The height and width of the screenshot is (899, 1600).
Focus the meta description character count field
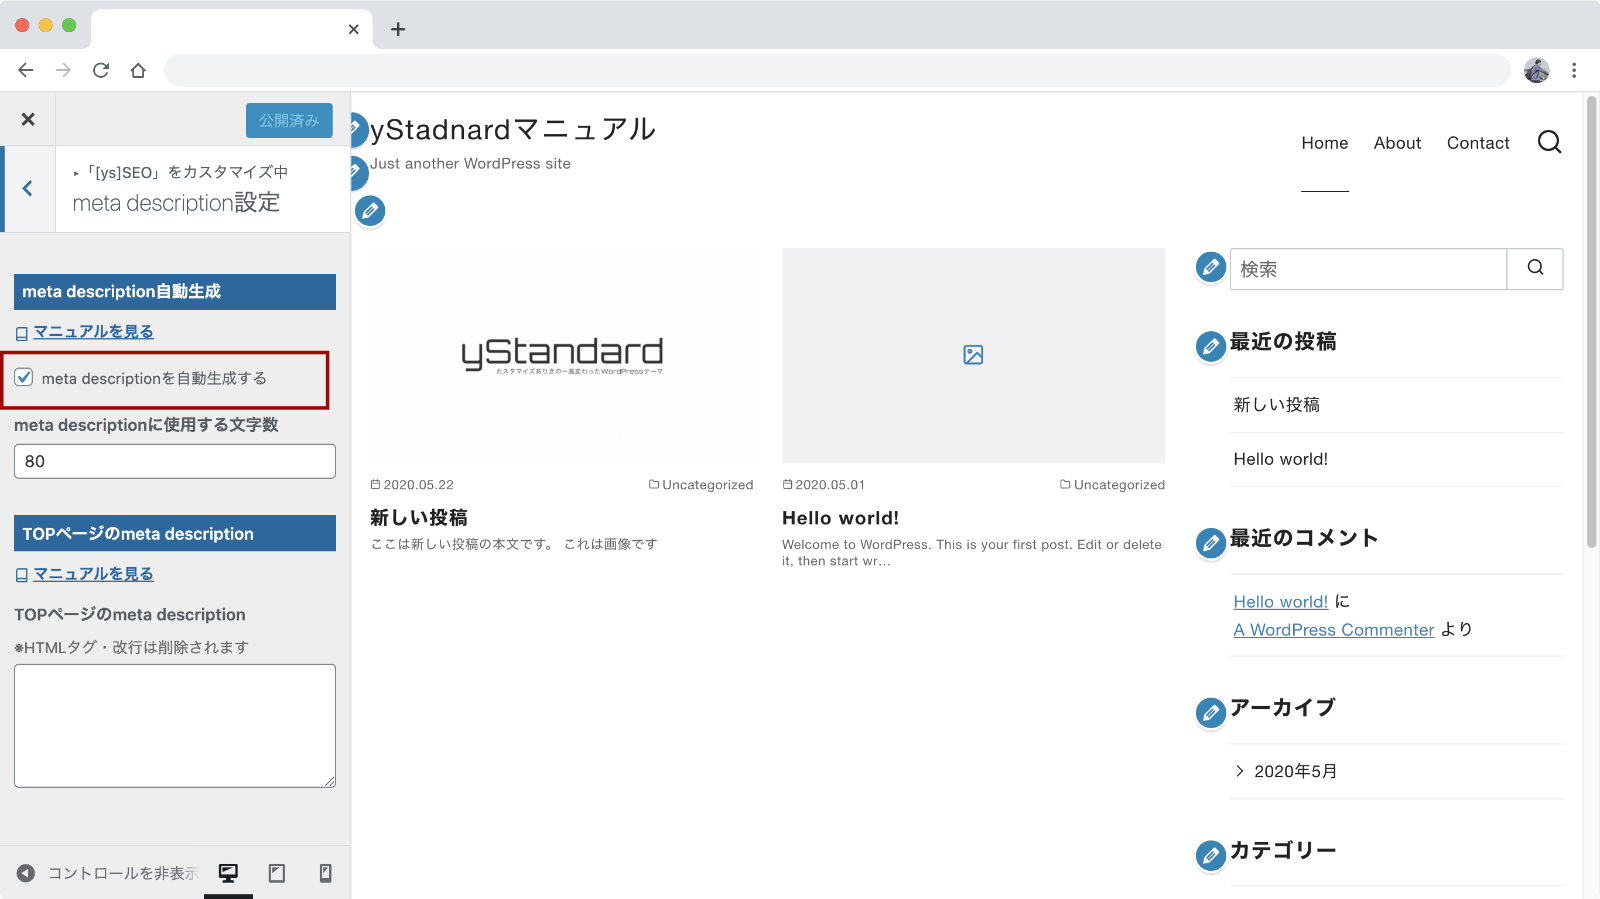point(175,461)
